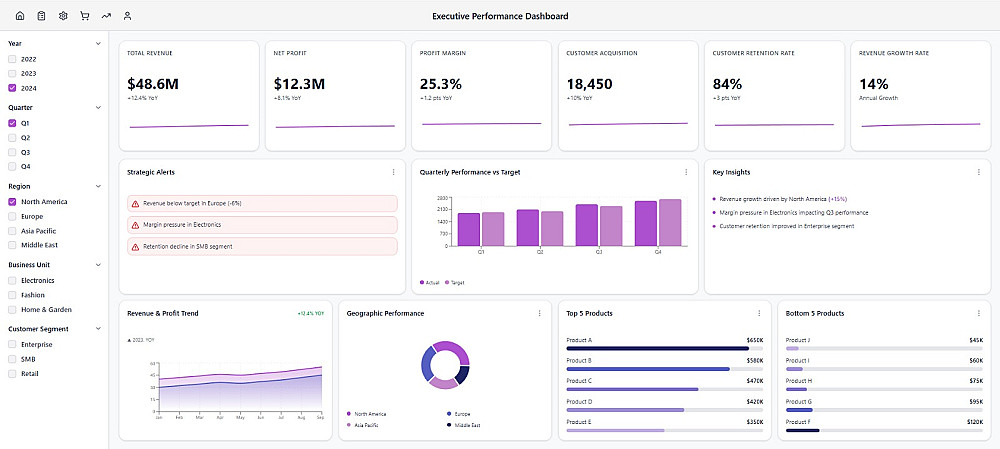The height and width of the screenshot is (449, 1000).
Task: Open Key Insights options menu
Action: point(979,172)
